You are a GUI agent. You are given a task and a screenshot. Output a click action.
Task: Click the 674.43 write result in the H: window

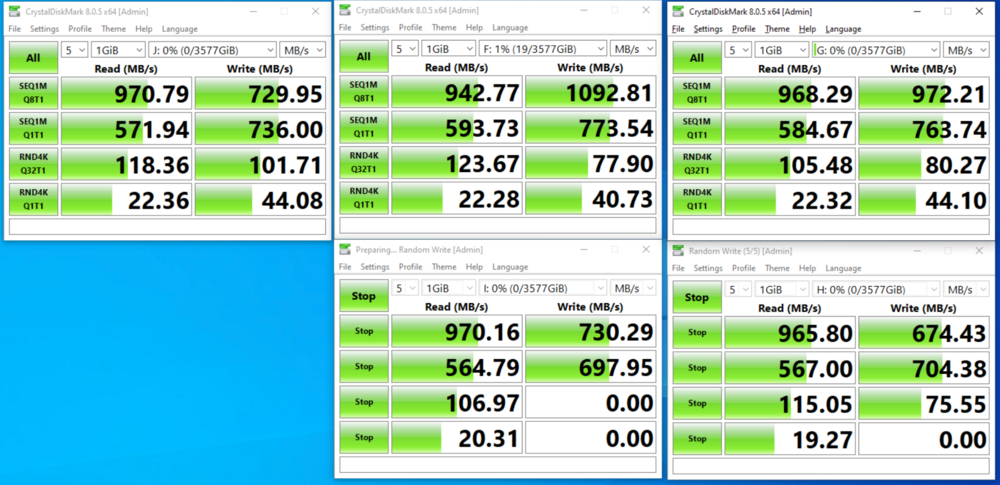click(924, 333)
